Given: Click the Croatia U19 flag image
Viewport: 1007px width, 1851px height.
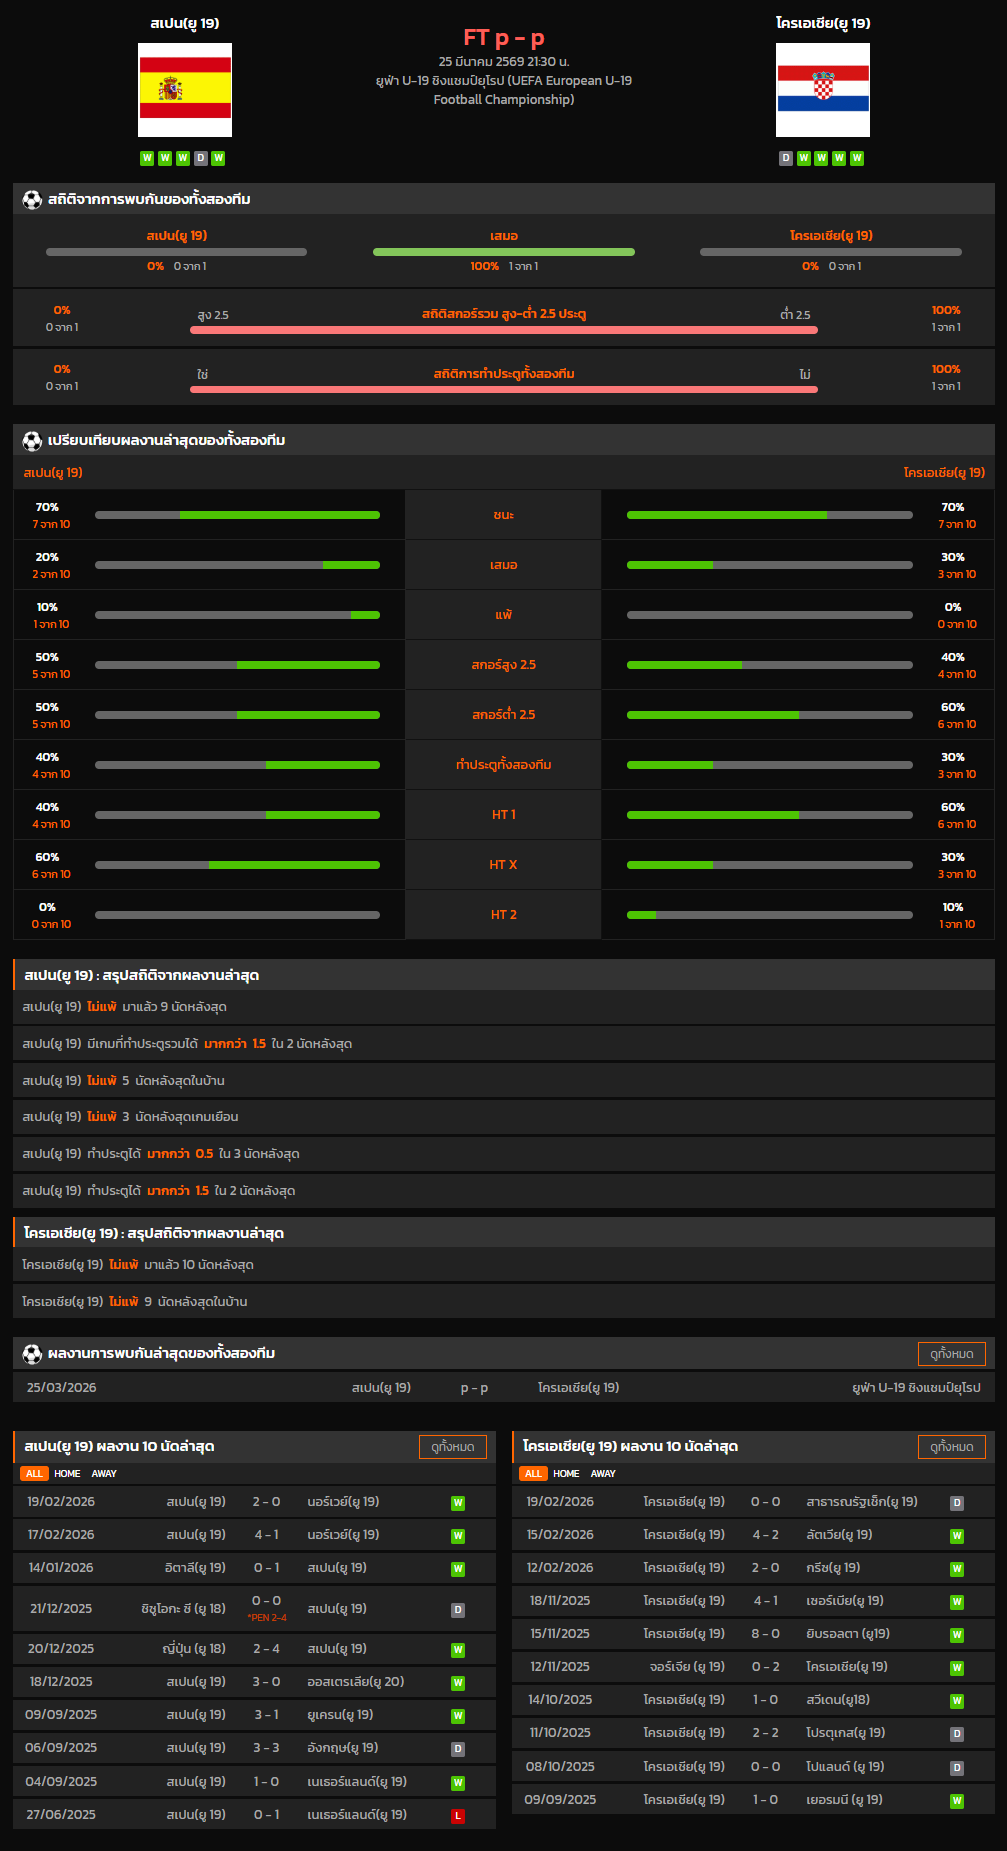Looking at the screenshot, I should tap(822, 90).
